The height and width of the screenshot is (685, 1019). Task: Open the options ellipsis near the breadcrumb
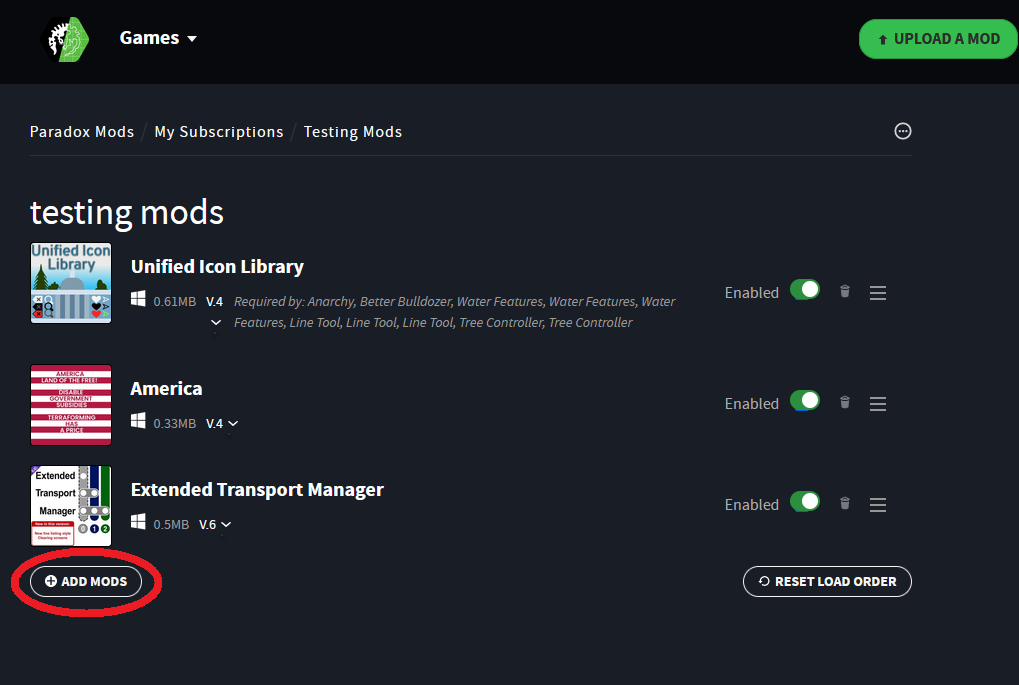902,131
